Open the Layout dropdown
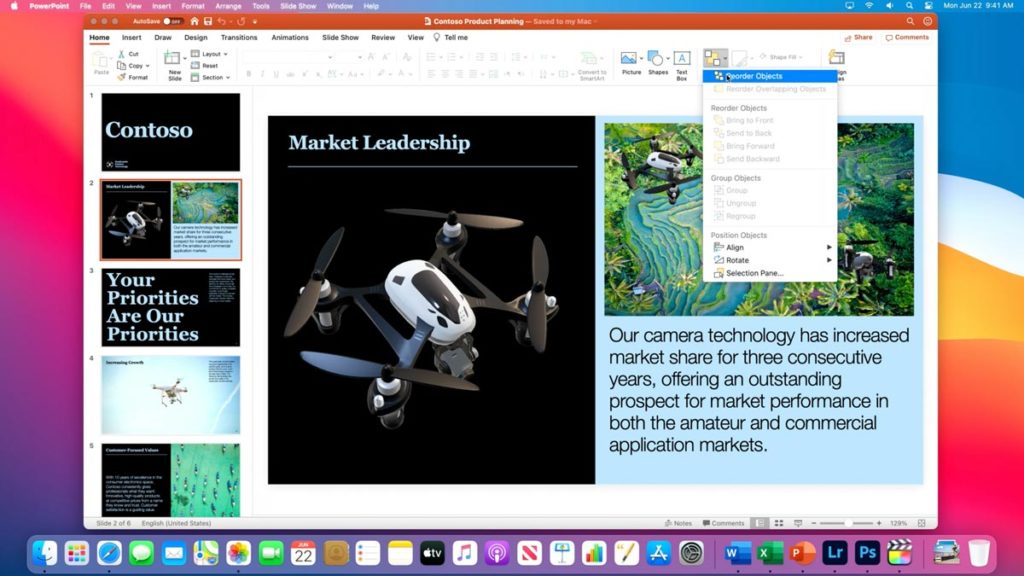 [210, 54]
